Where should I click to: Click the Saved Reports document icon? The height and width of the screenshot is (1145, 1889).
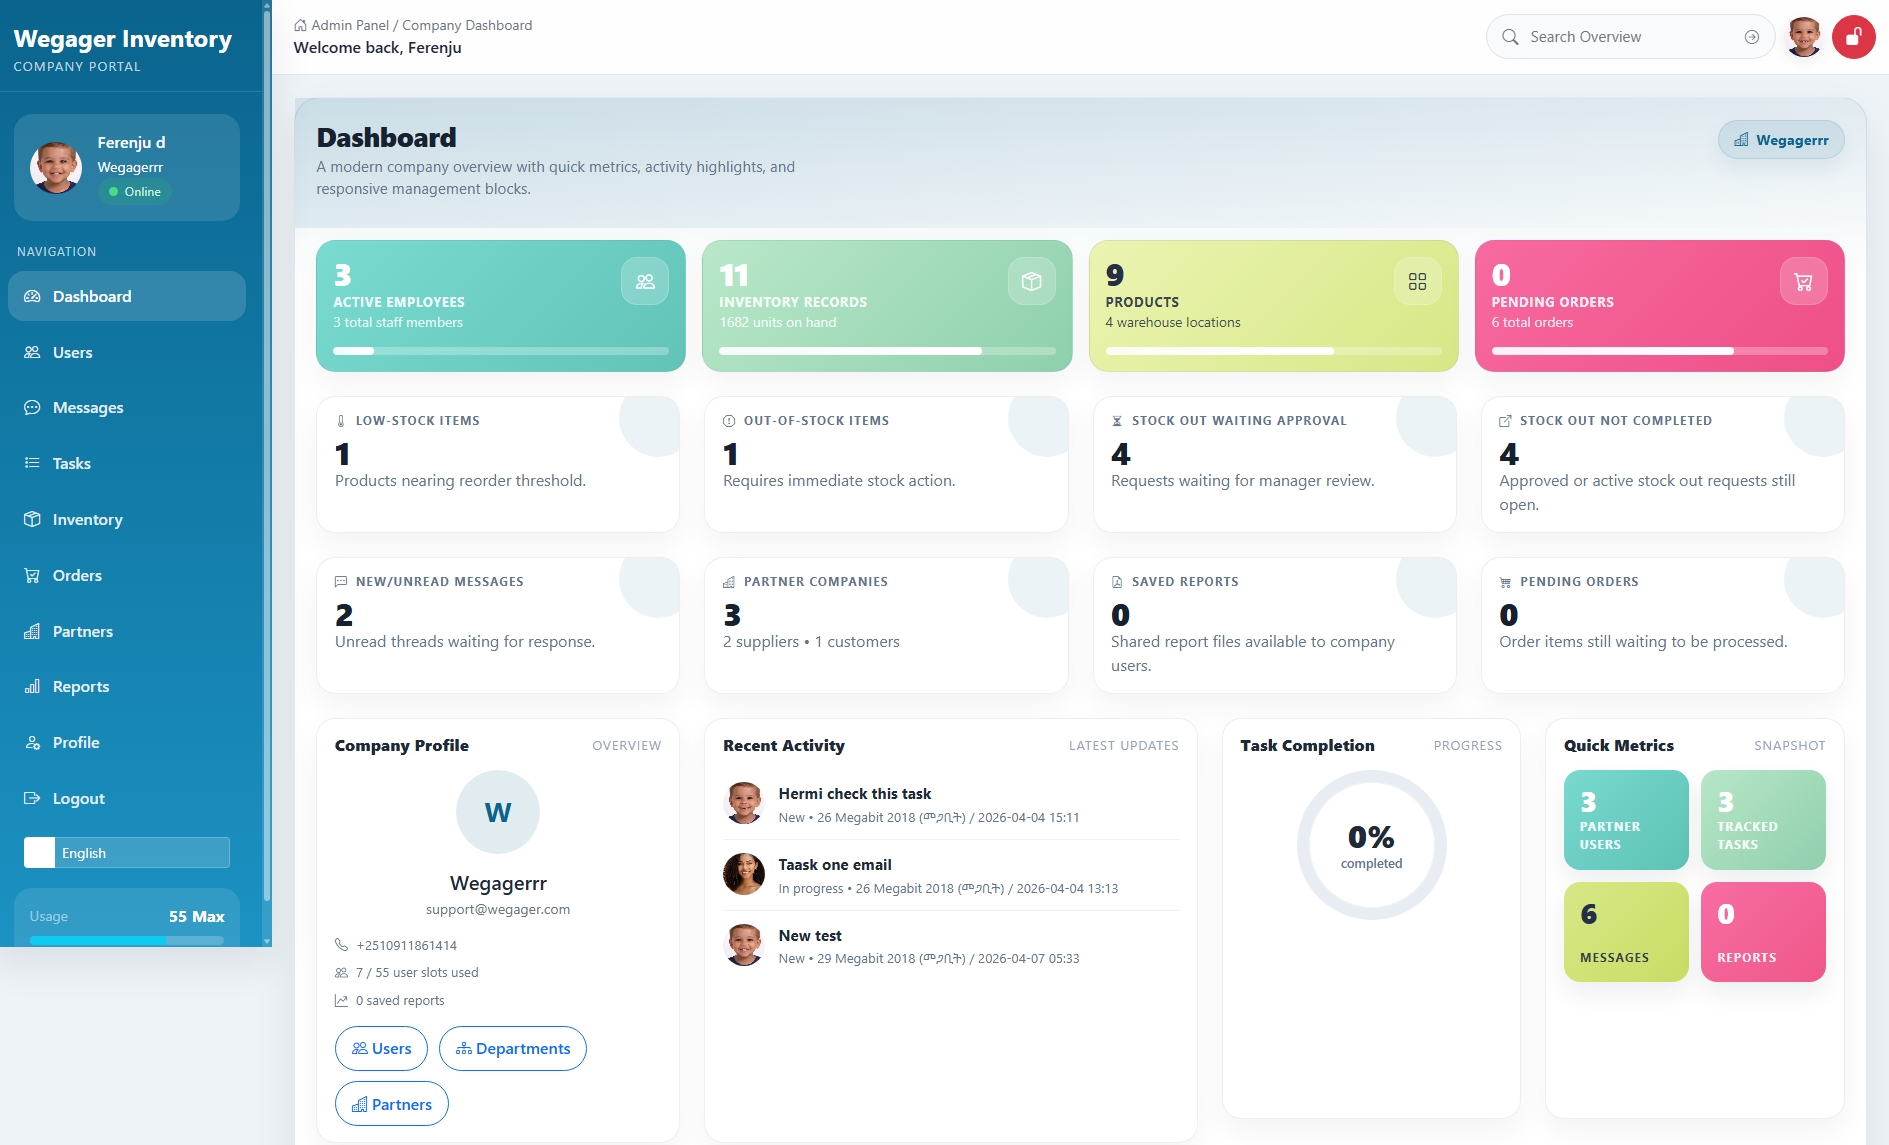(x=1117, y=582)
